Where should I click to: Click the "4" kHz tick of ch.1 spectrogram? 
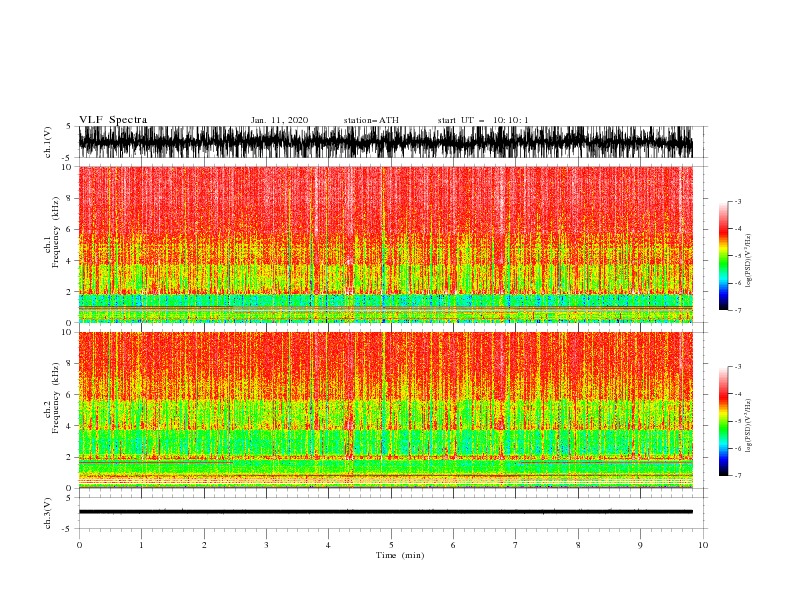click(x=71, y=261)
